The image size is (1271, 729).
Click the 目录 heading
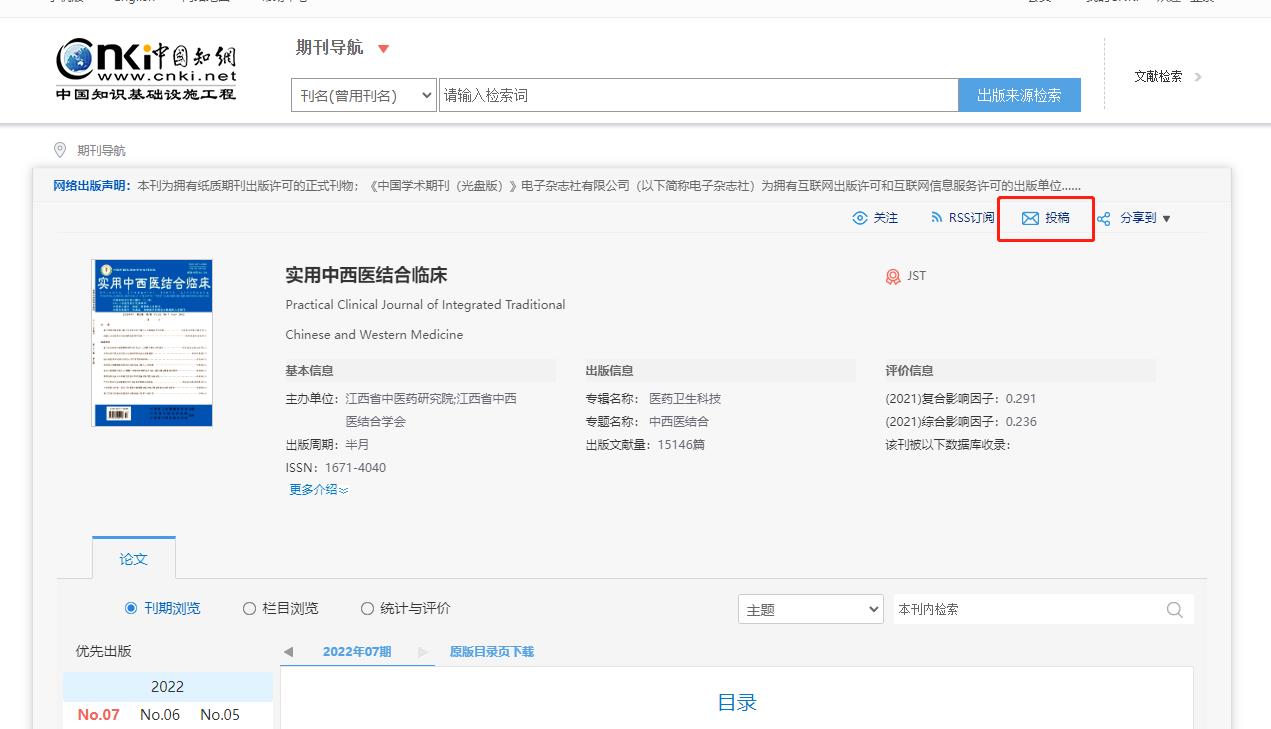[737, 703]
